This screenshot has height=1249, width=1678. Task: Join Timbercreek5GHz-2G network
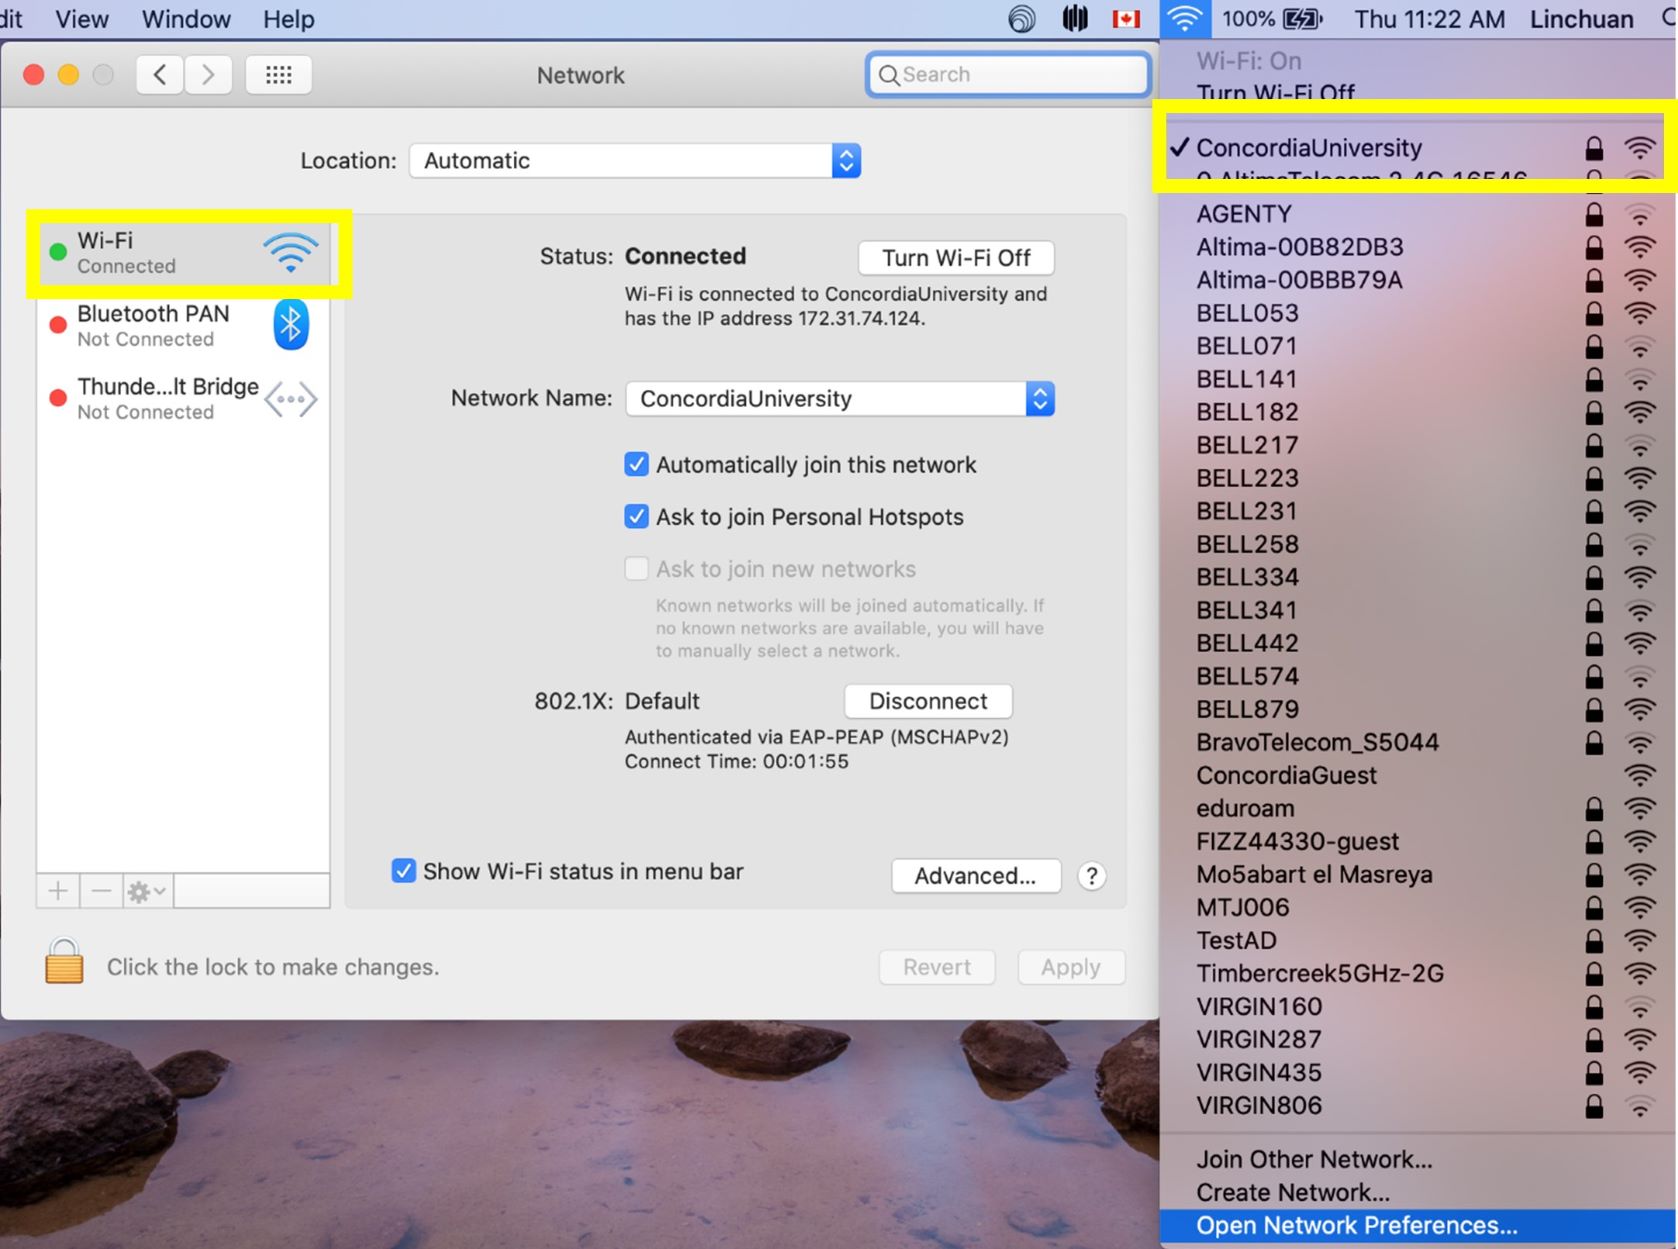pyautogui.click(x=1418, y=973)
